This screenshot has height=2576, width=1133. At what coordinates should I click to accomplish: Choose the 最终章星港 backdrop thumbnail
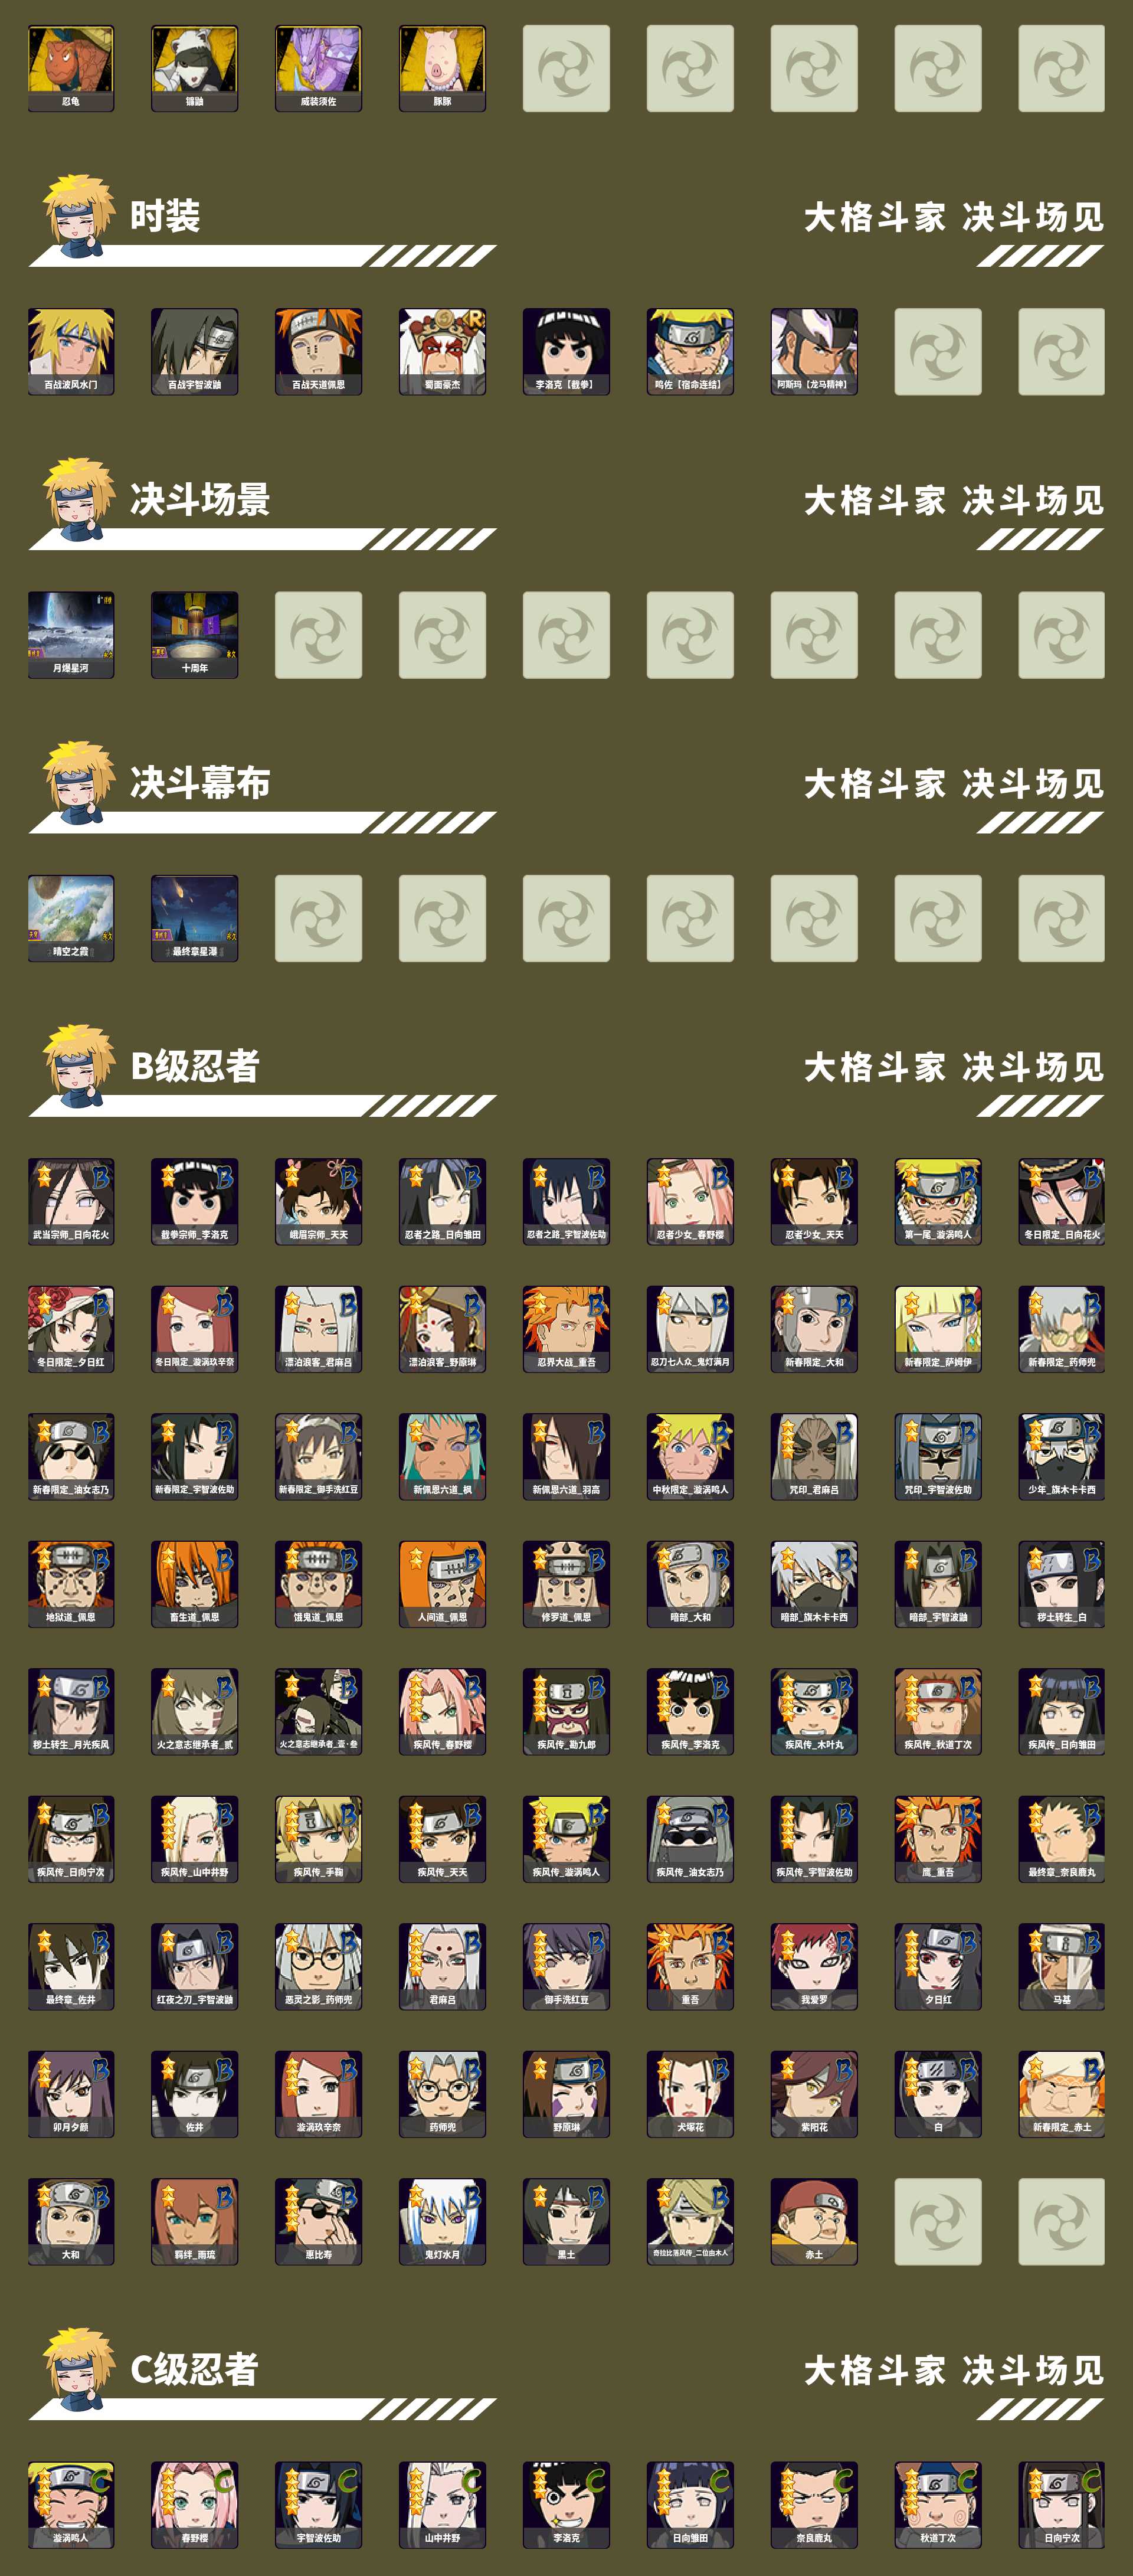(195, 918)
